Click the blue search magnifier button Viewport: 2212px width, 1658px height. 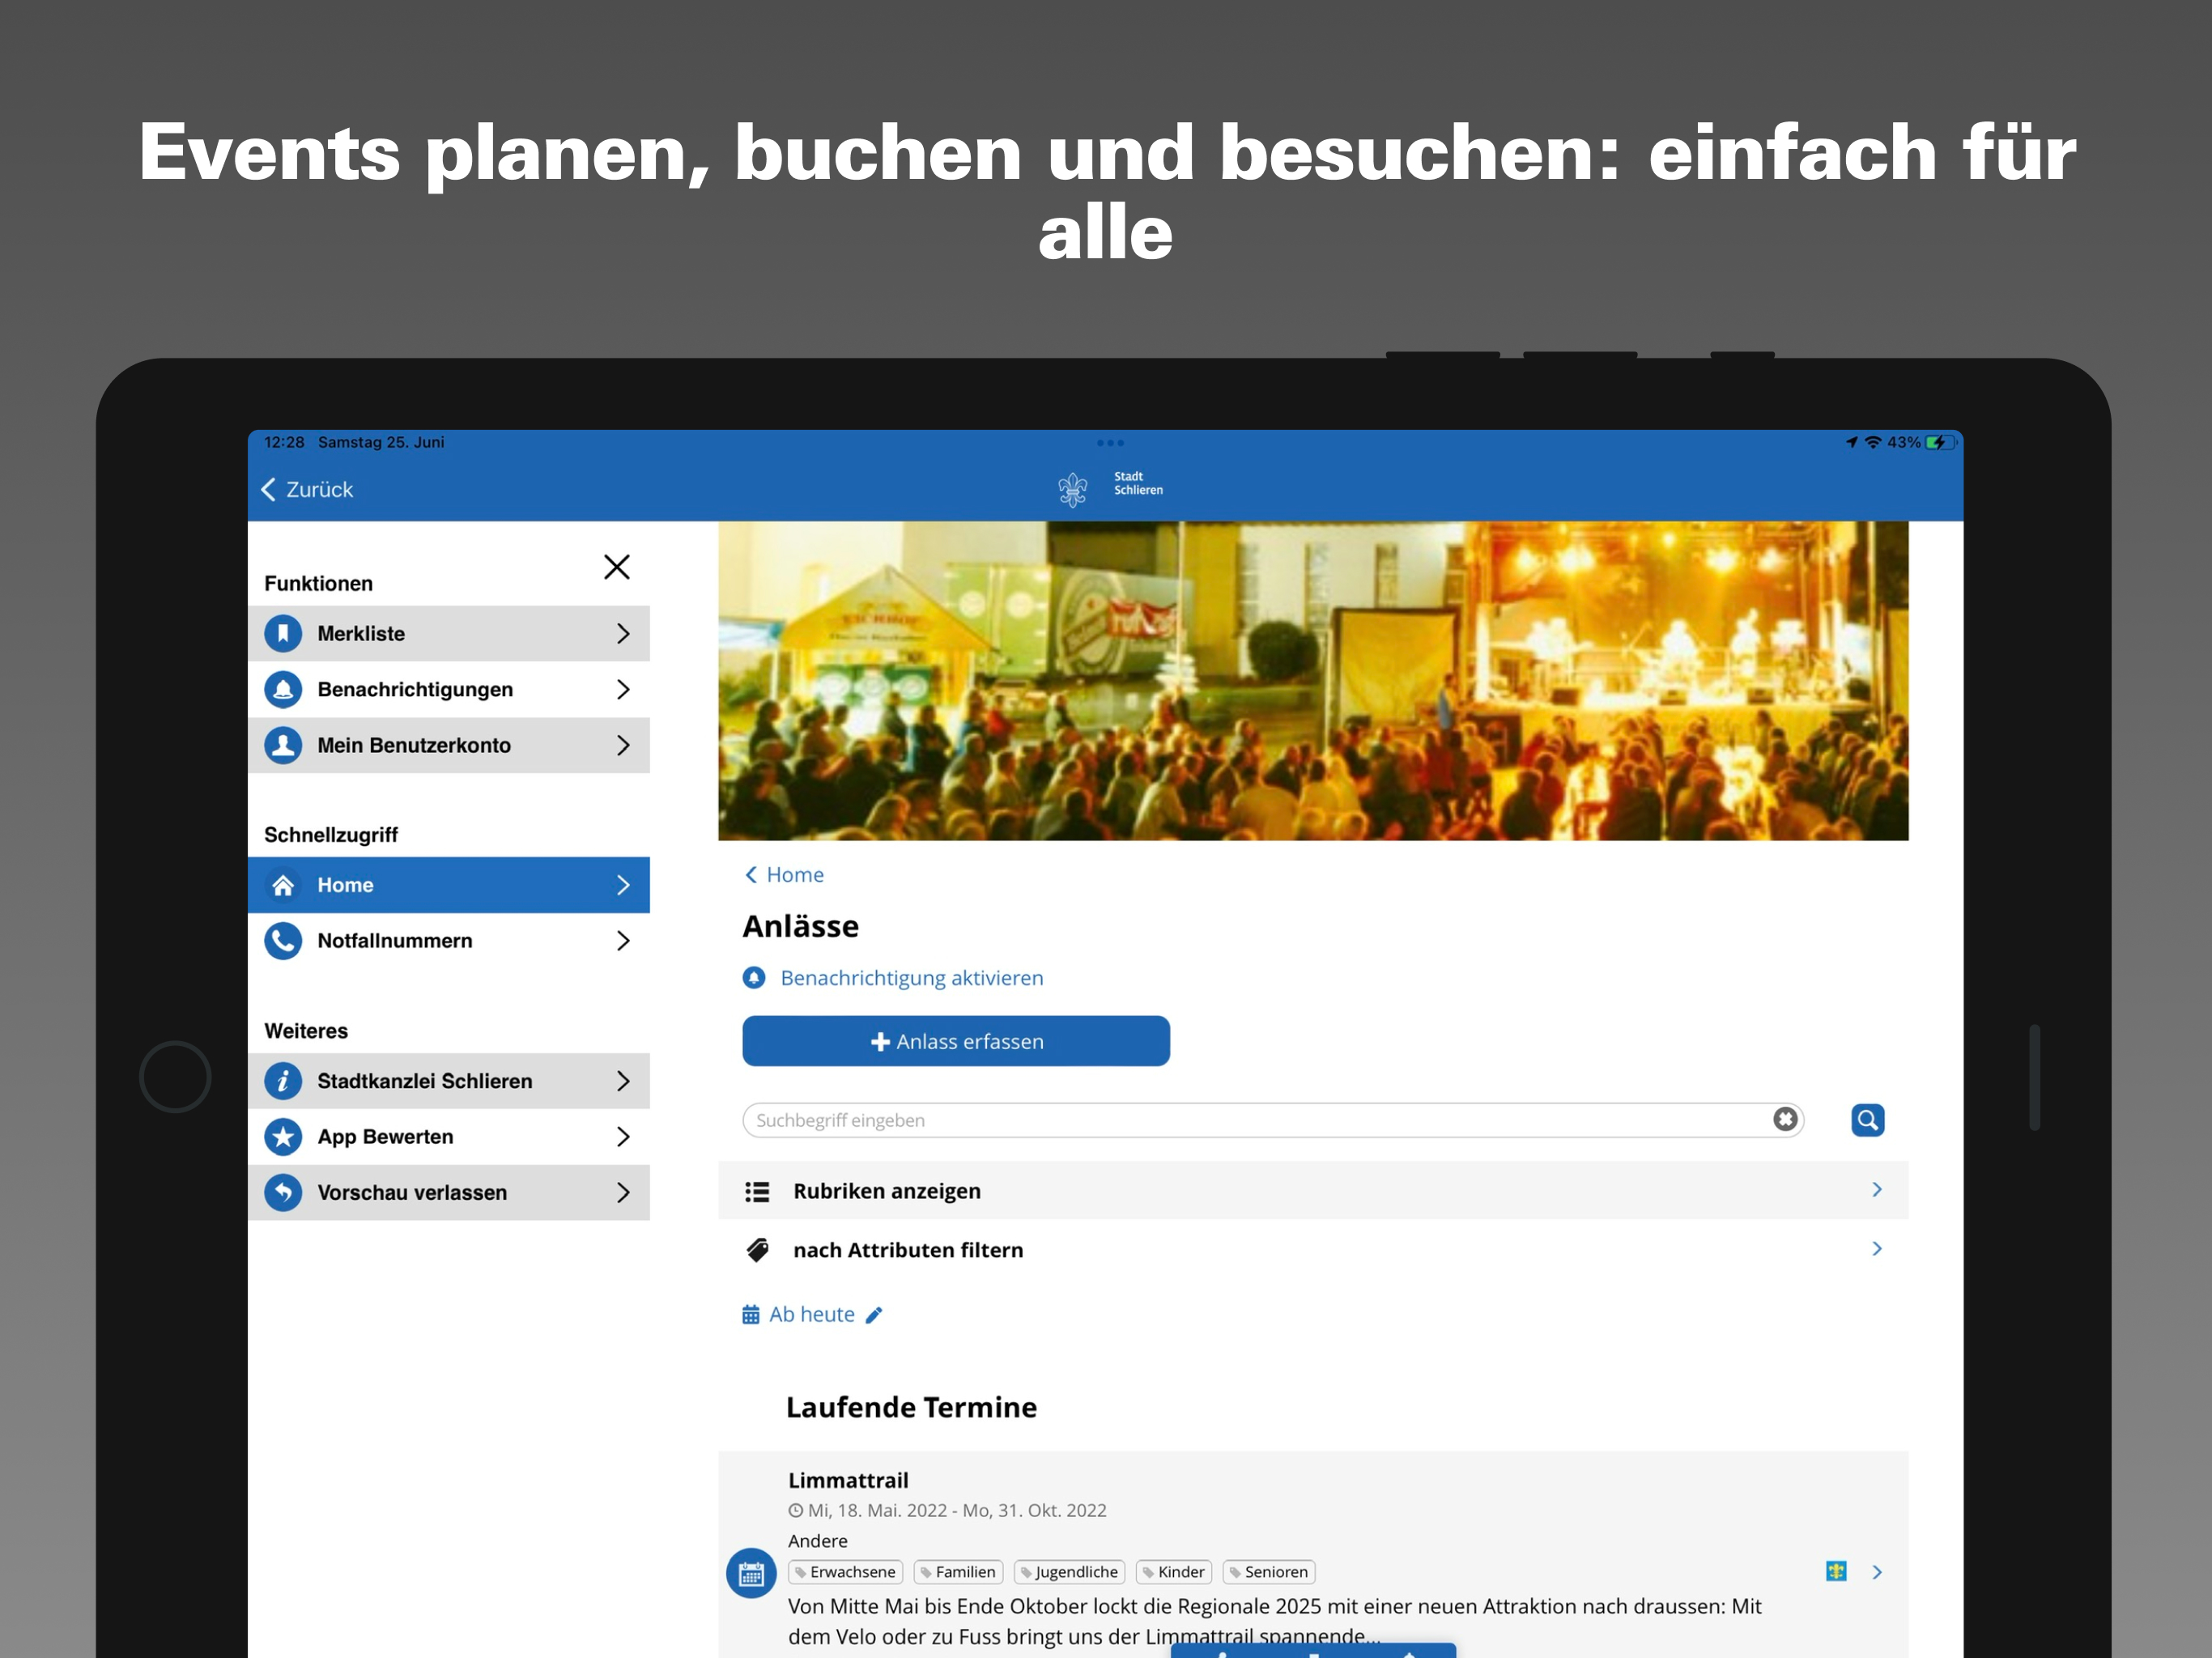coord(1866,1119)
